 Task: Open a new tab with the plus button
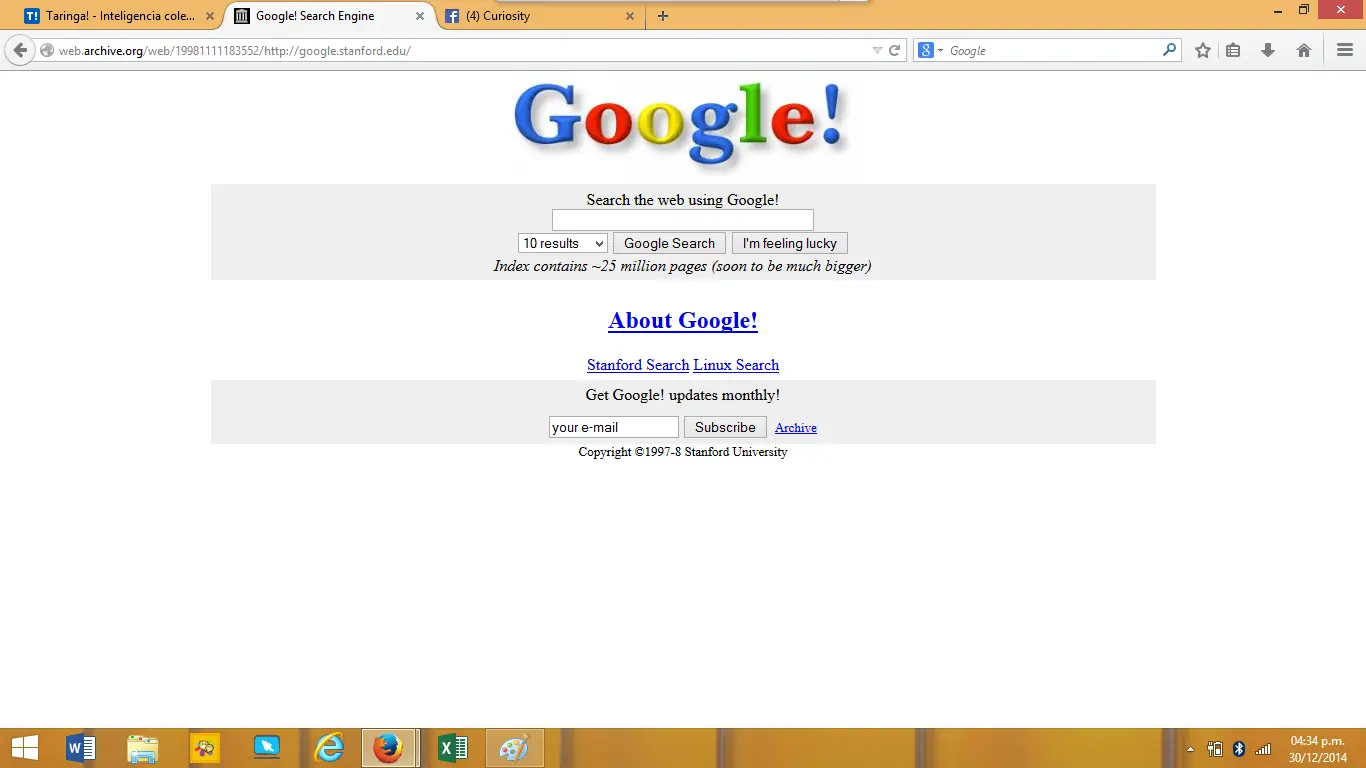tap(663, 16)
